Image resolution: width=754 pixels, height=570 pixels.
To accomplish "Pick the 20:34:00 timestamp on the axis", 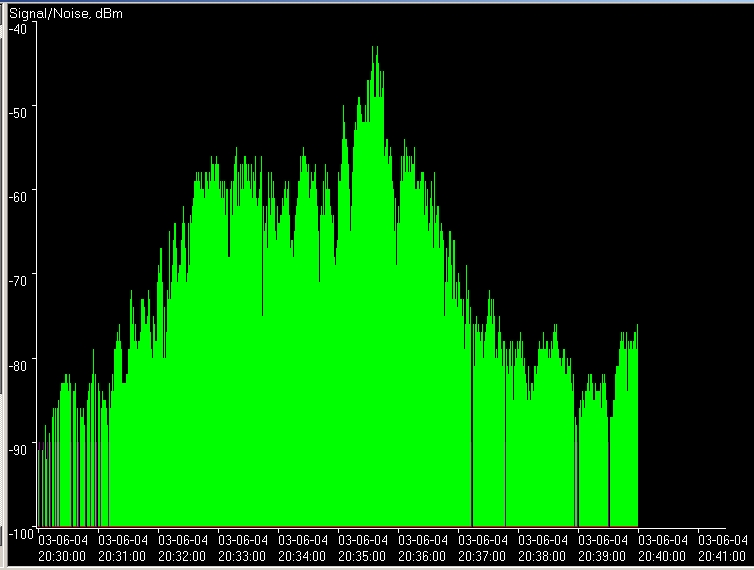I will coord(303,549).
